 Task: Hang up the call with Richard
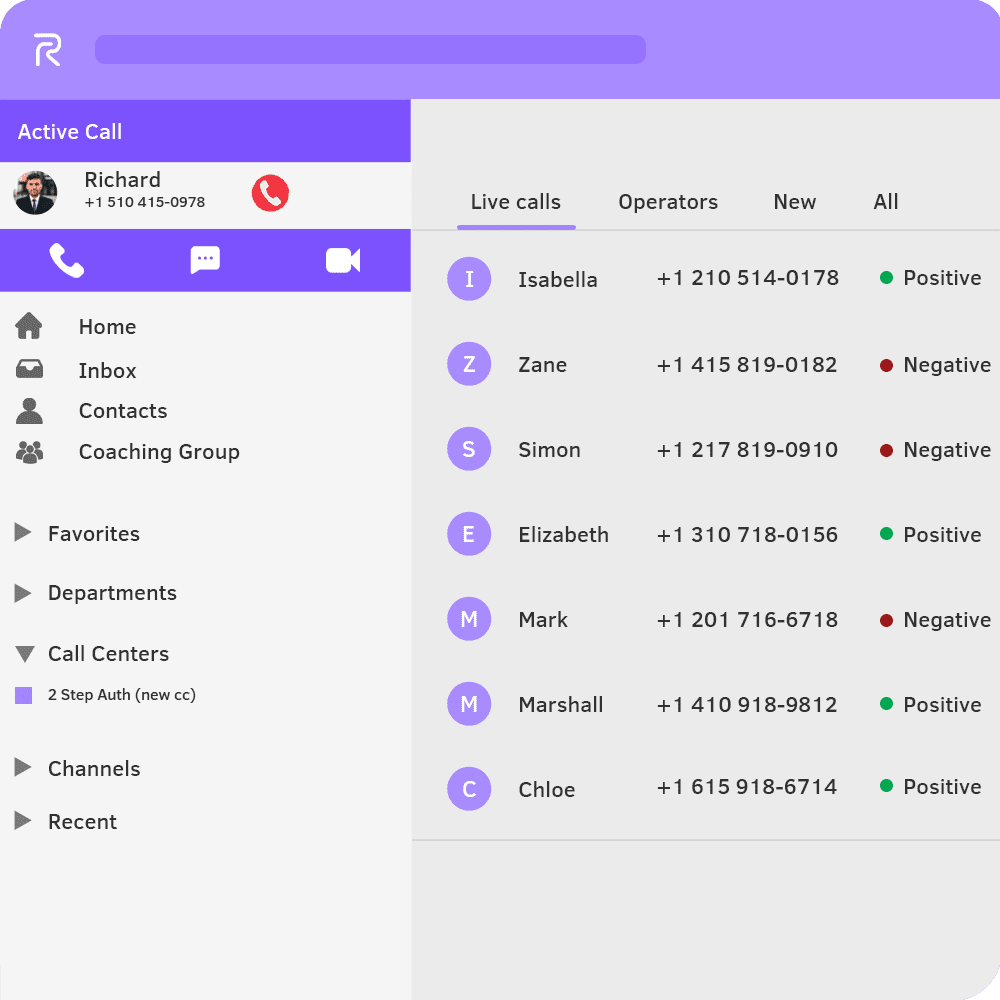click(269, 194)
